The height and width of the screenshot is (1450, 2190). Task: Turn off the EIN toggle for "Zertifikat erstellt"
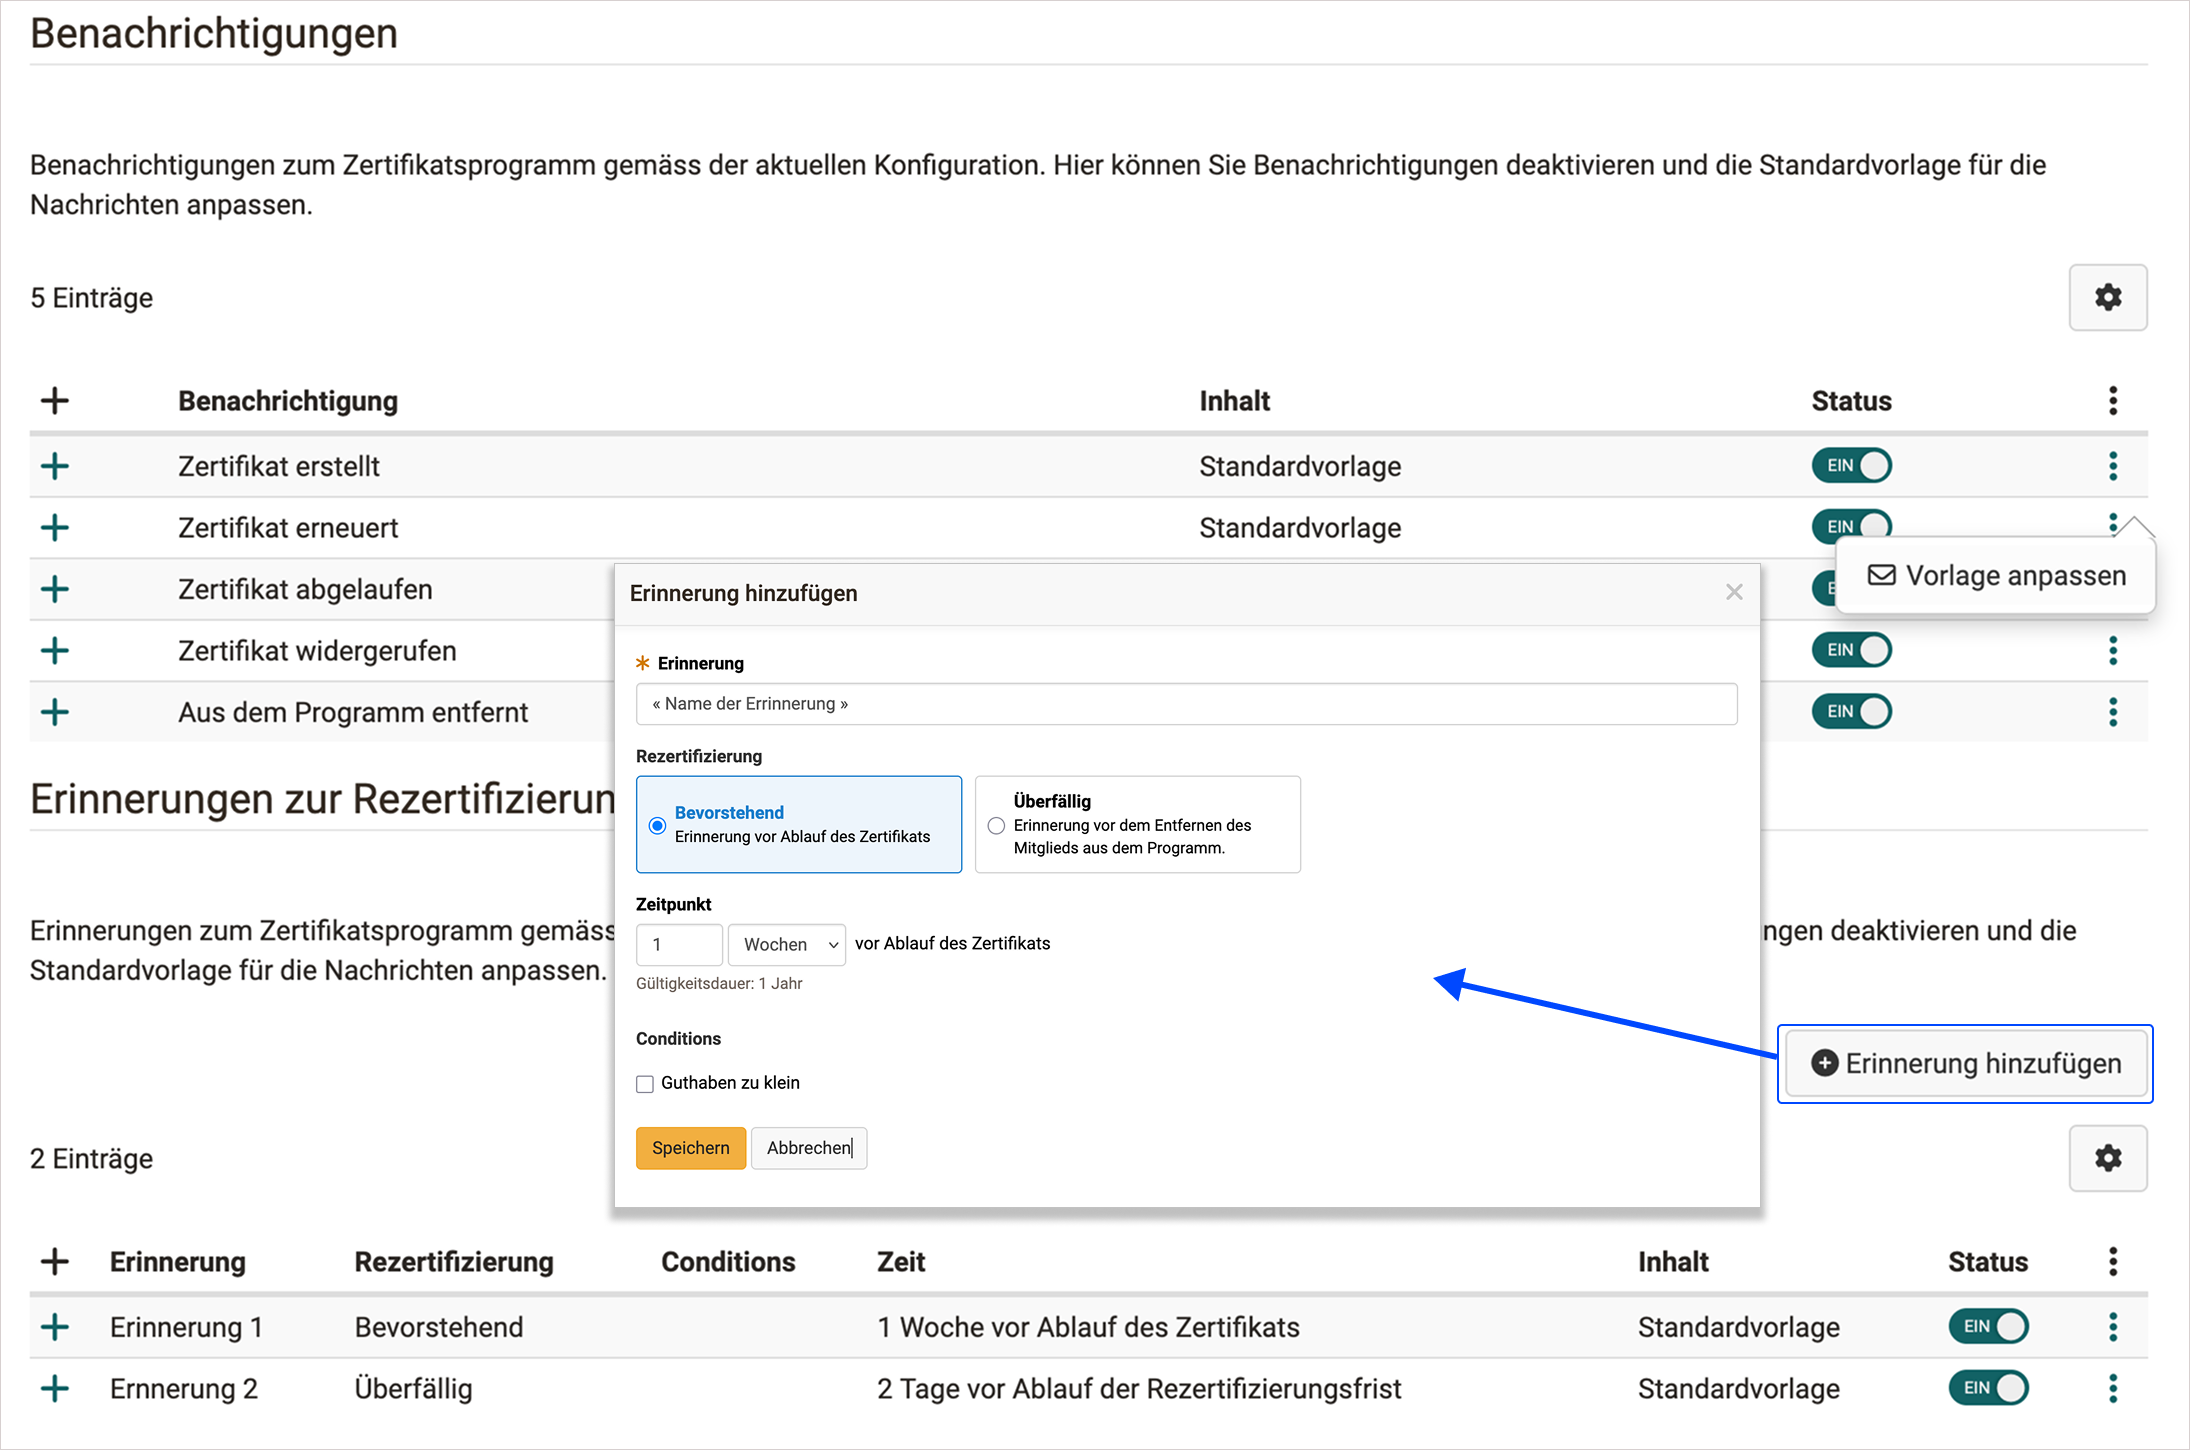tap(1851, 465)
